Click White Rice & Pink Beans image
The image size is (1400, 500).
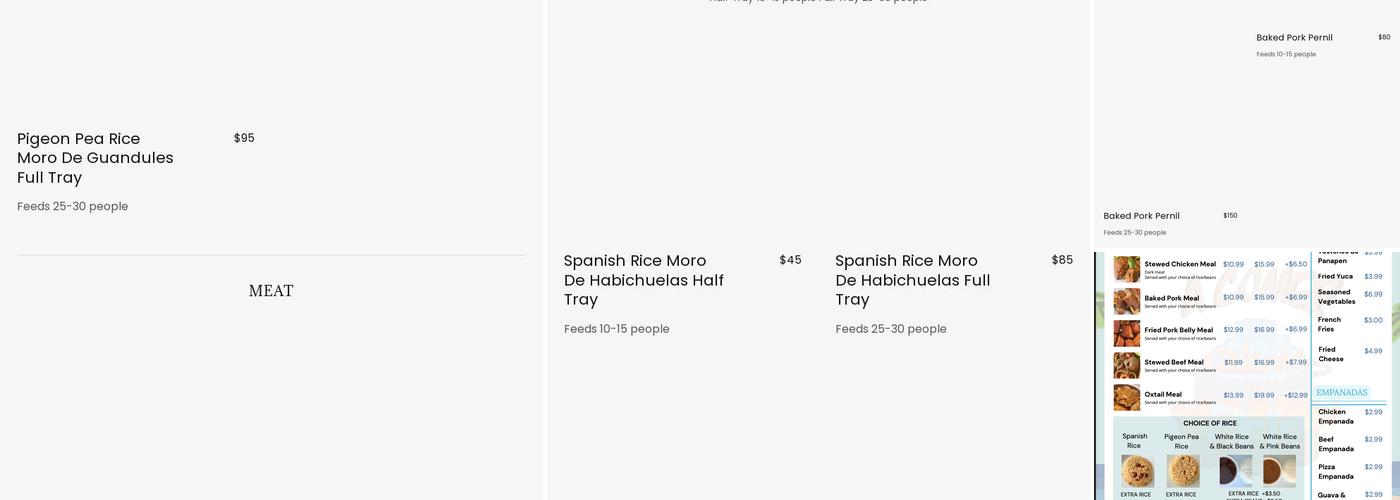[1280, 470]
